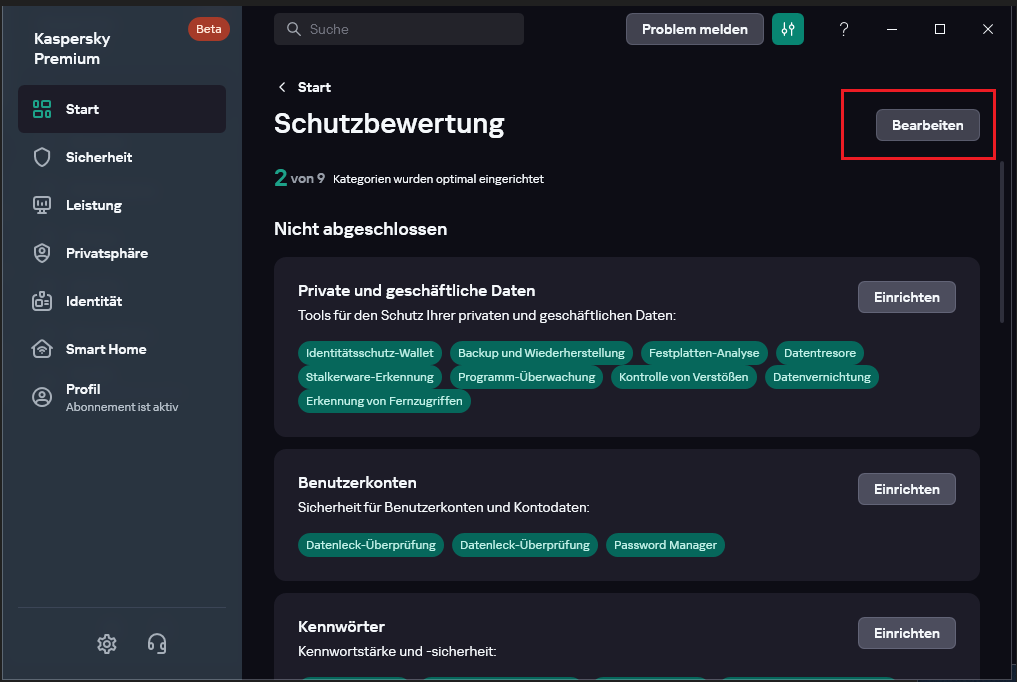This screenshot has width=1017, height=682.
Task: Click the "2 von 9" score text
Action: click(x=299, y=178)
